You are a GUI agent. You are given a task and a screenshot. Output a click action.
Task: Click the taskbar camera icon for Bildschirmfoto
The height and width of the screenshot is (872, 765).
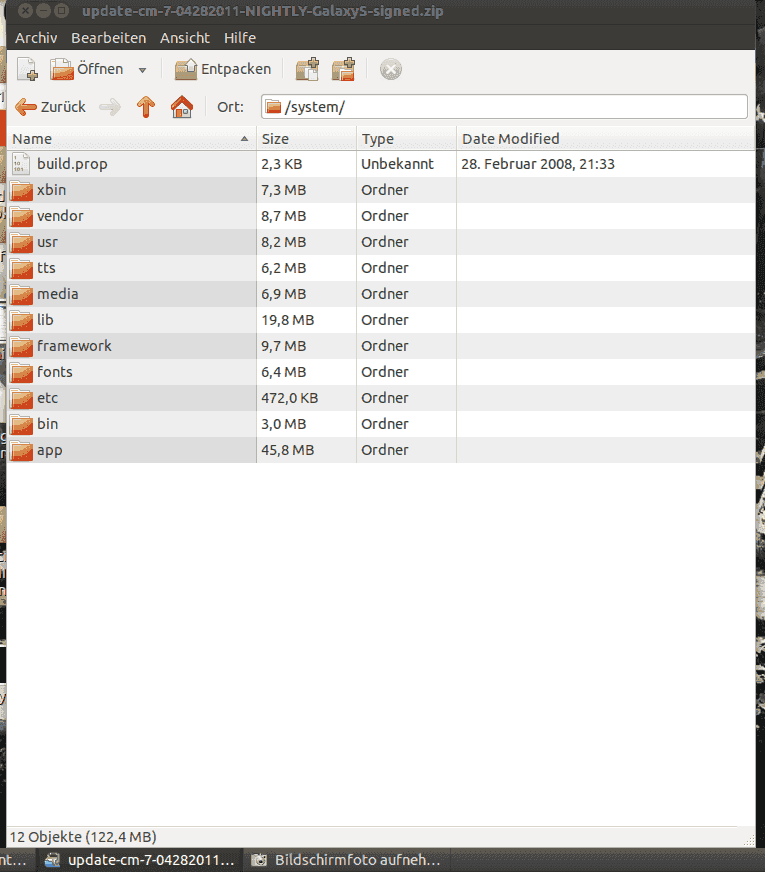[x=259, y=860]
